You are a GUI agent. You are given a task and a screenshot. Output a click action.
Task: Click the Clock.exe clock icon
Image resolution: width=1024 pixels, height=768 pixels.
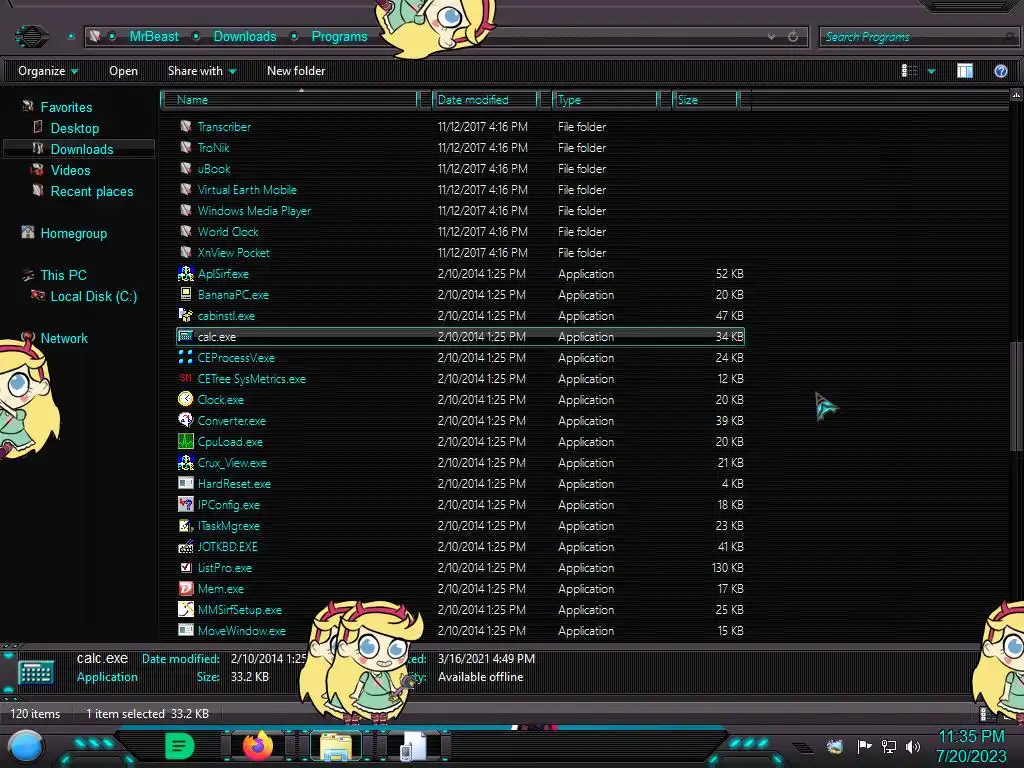point(185,399)
